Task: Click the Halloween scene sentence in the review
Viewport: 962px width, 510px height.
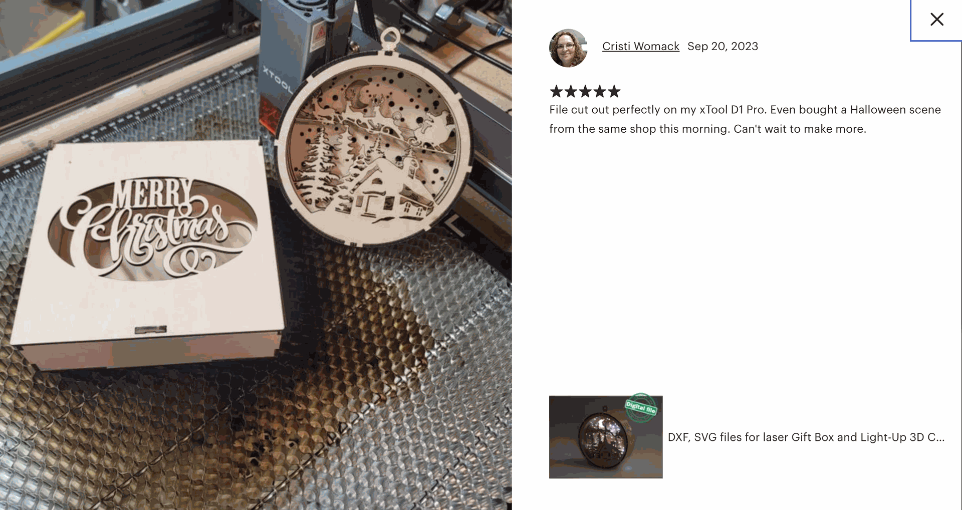Action: tap(745, 119)
